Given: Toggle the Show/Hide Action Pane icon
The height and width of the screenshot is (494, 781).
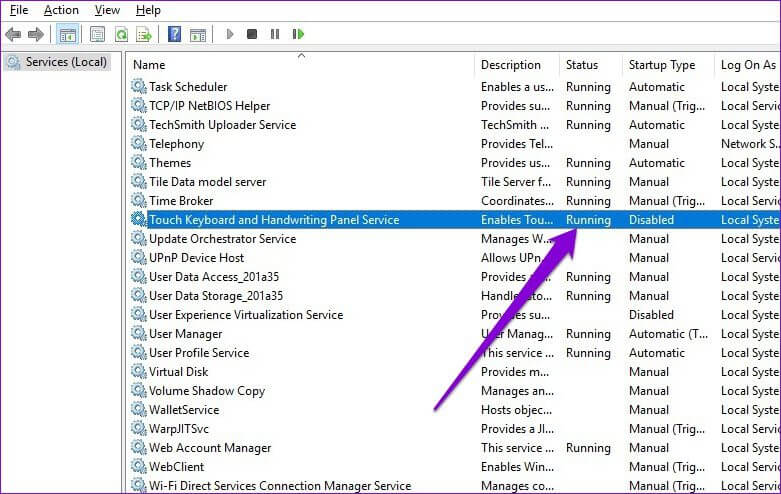Looking at the screenshot, I should click(198, 34).
